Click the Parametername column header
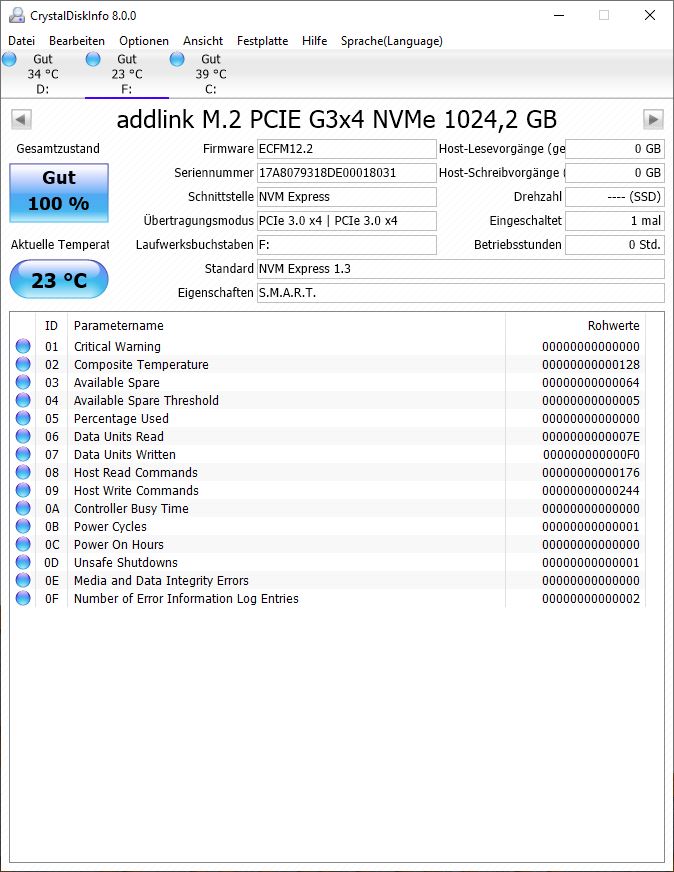 pyautogui.click(x=286, y=325)
